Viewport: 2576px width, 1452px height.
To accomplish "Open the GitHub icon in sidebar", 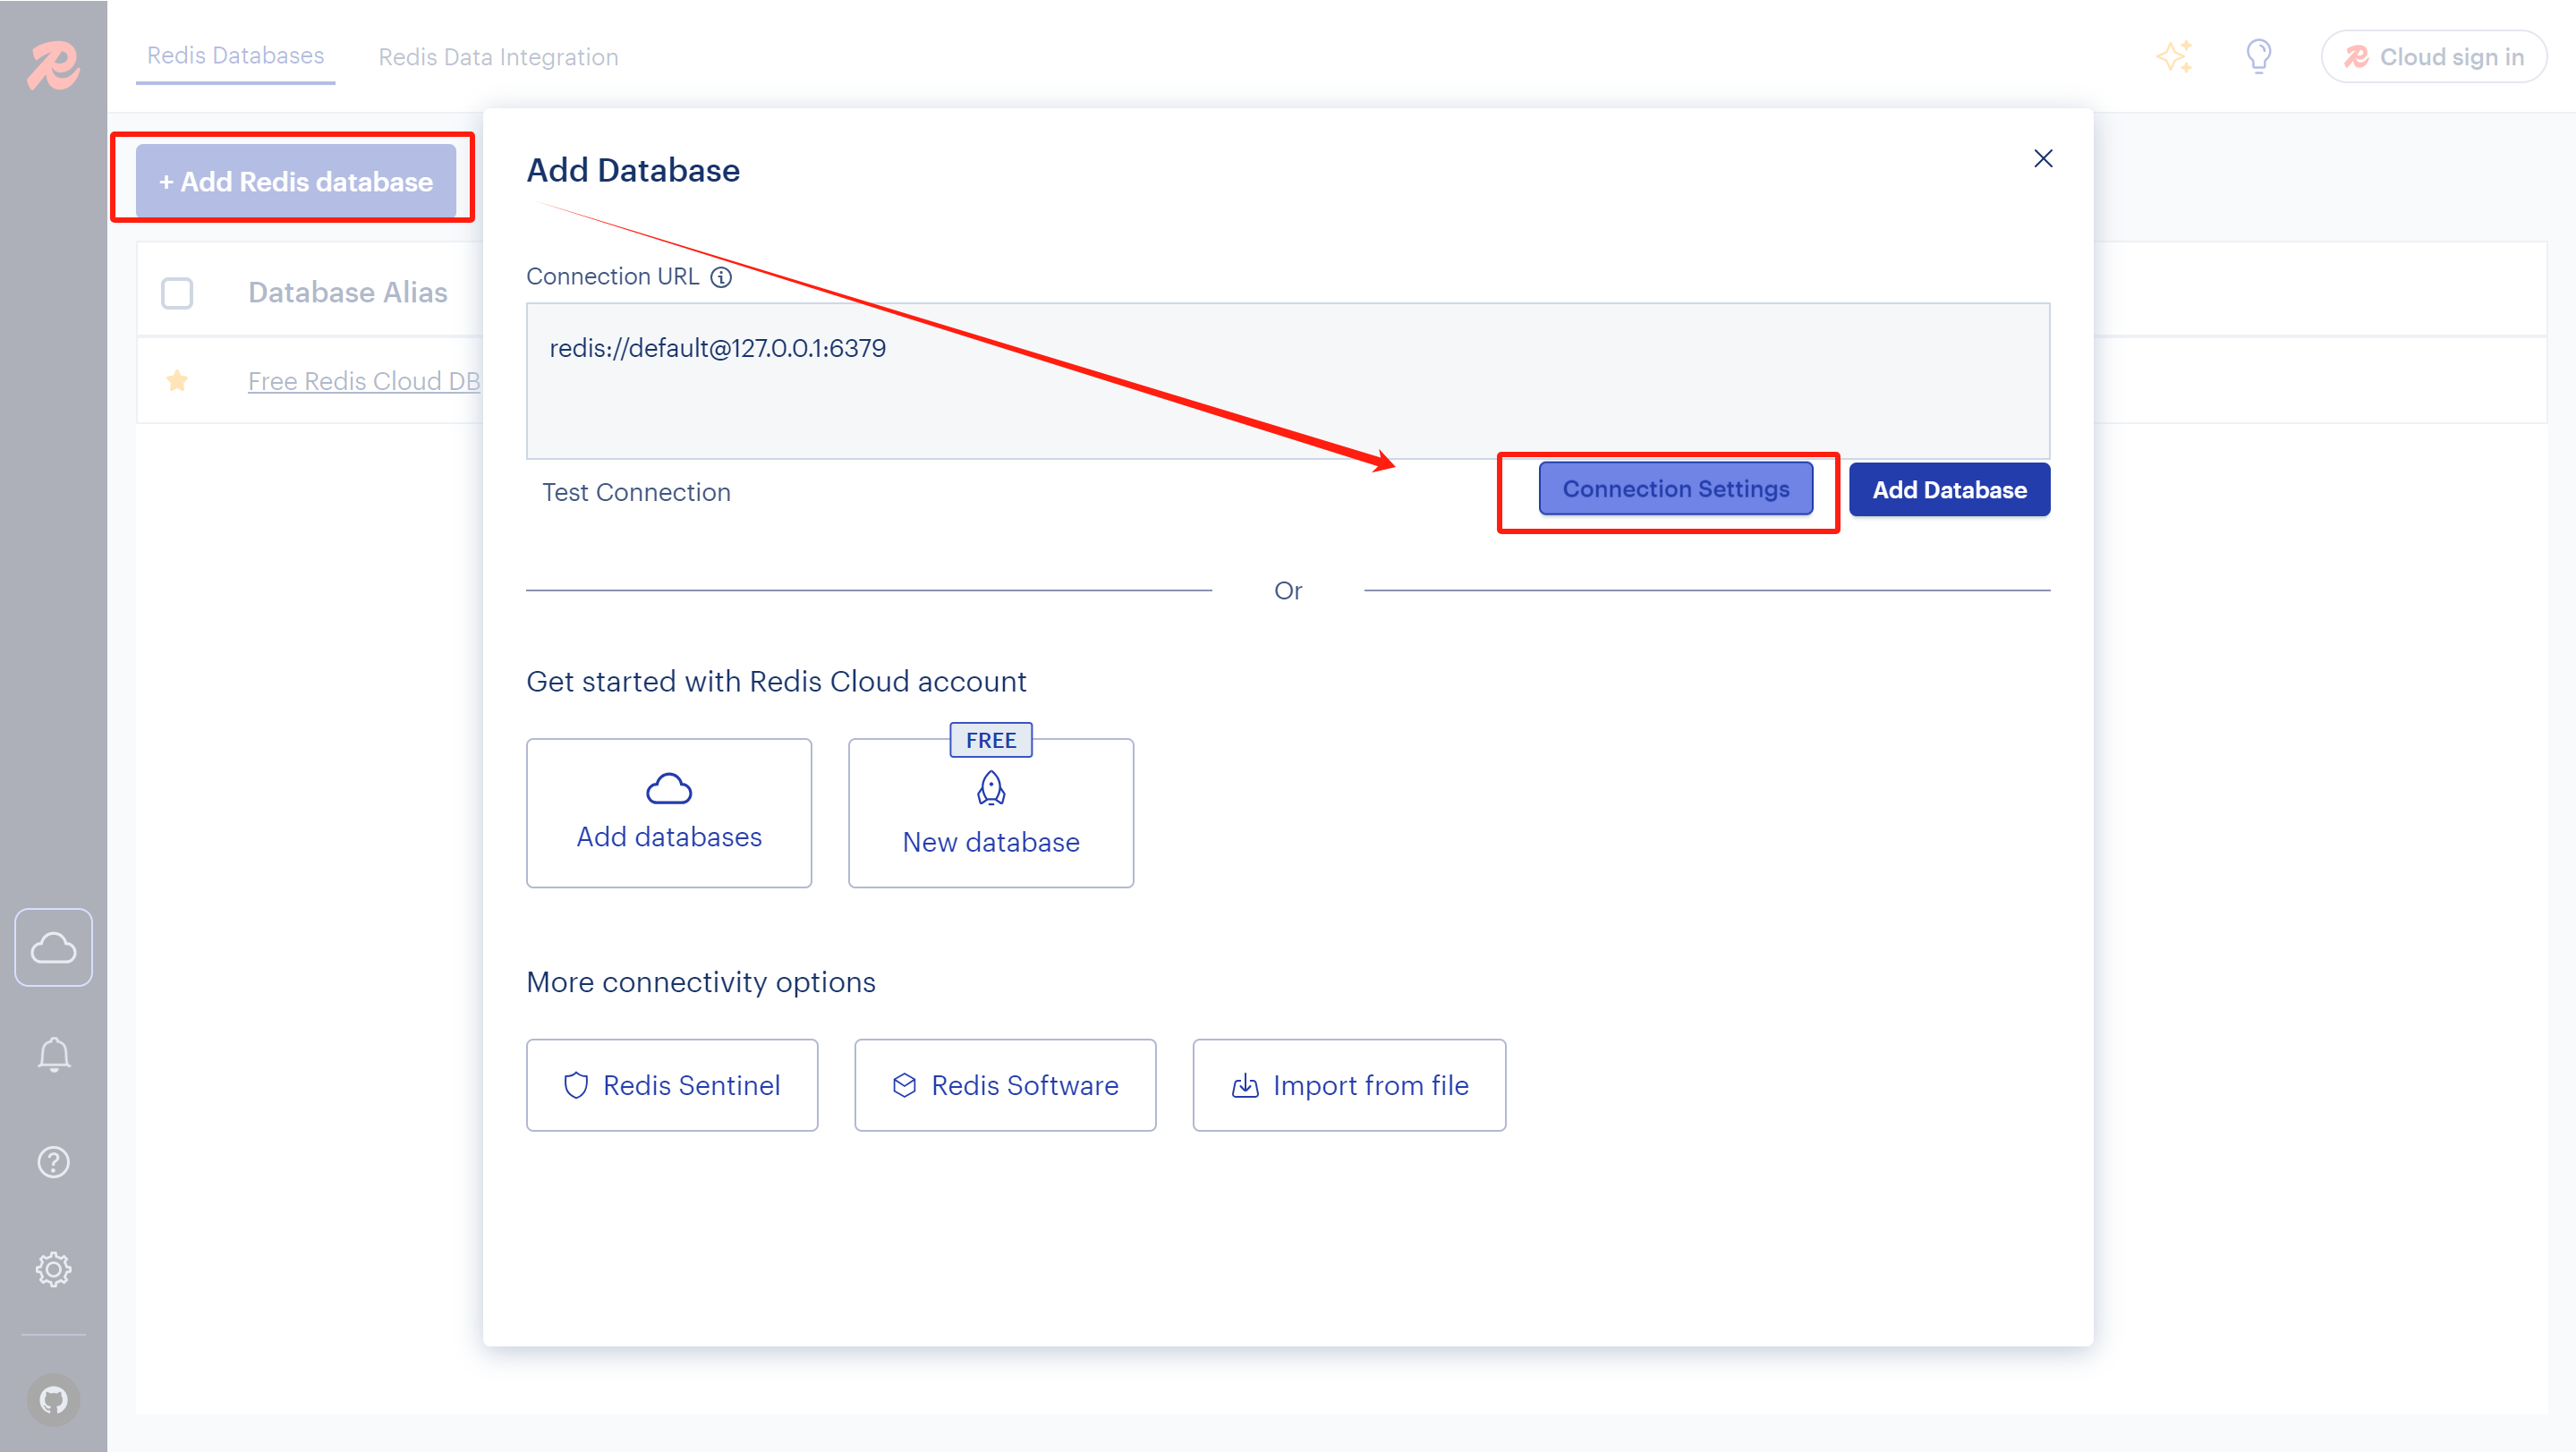I will click(x=53, y=1399).
